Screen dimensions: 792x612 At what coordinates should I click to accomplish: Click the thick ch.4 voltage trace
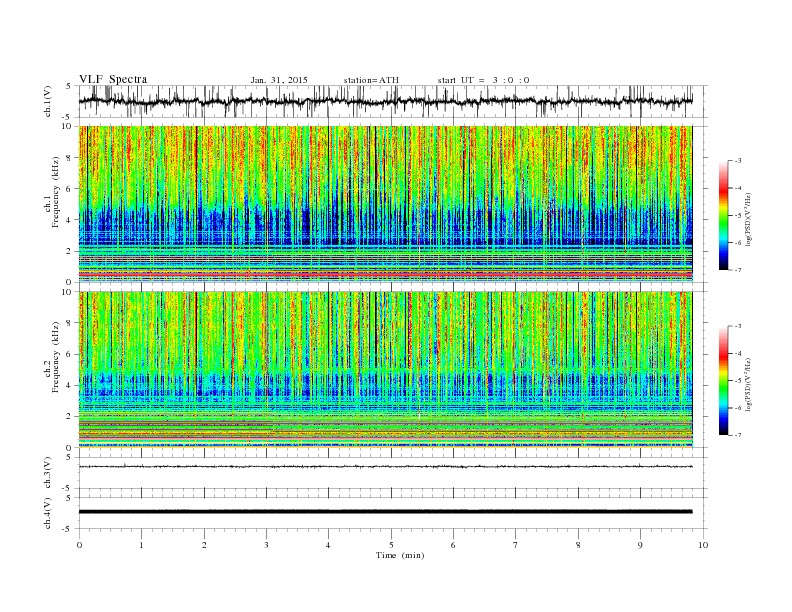point(385,512)
